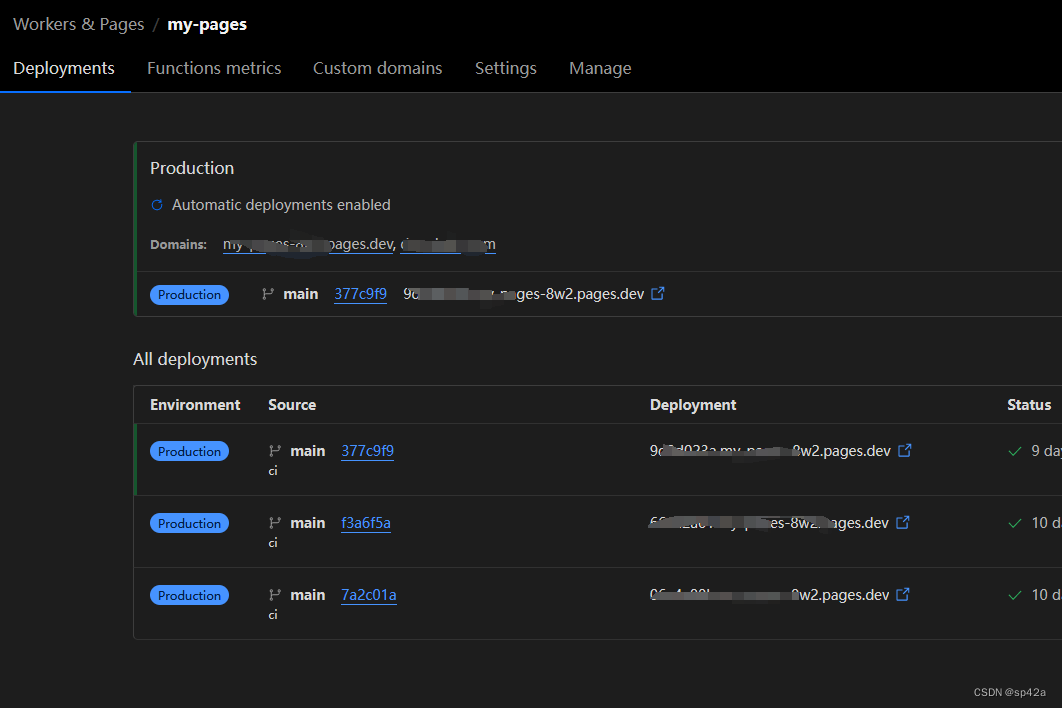The image size is (1062, 708).
Task: Open external link icon for 7a2c01a deployment
Action: click(x=903, y=594)
